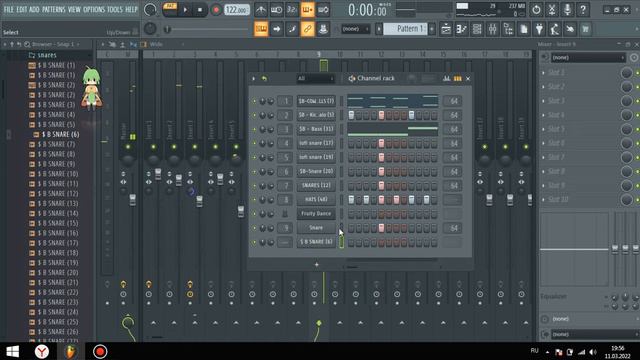
Task: Expand the Slot 5 effect menu arrow
Action: pos(543,129)
